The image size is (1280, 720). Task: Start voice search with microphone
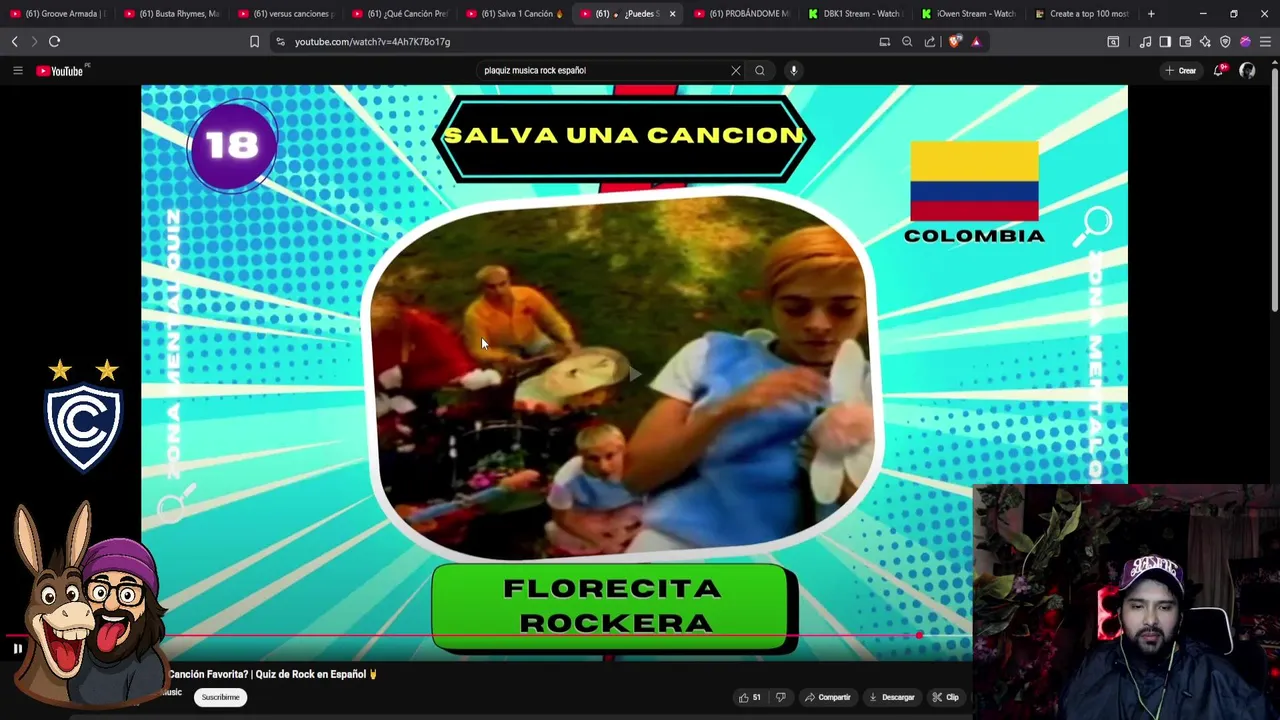793,70
